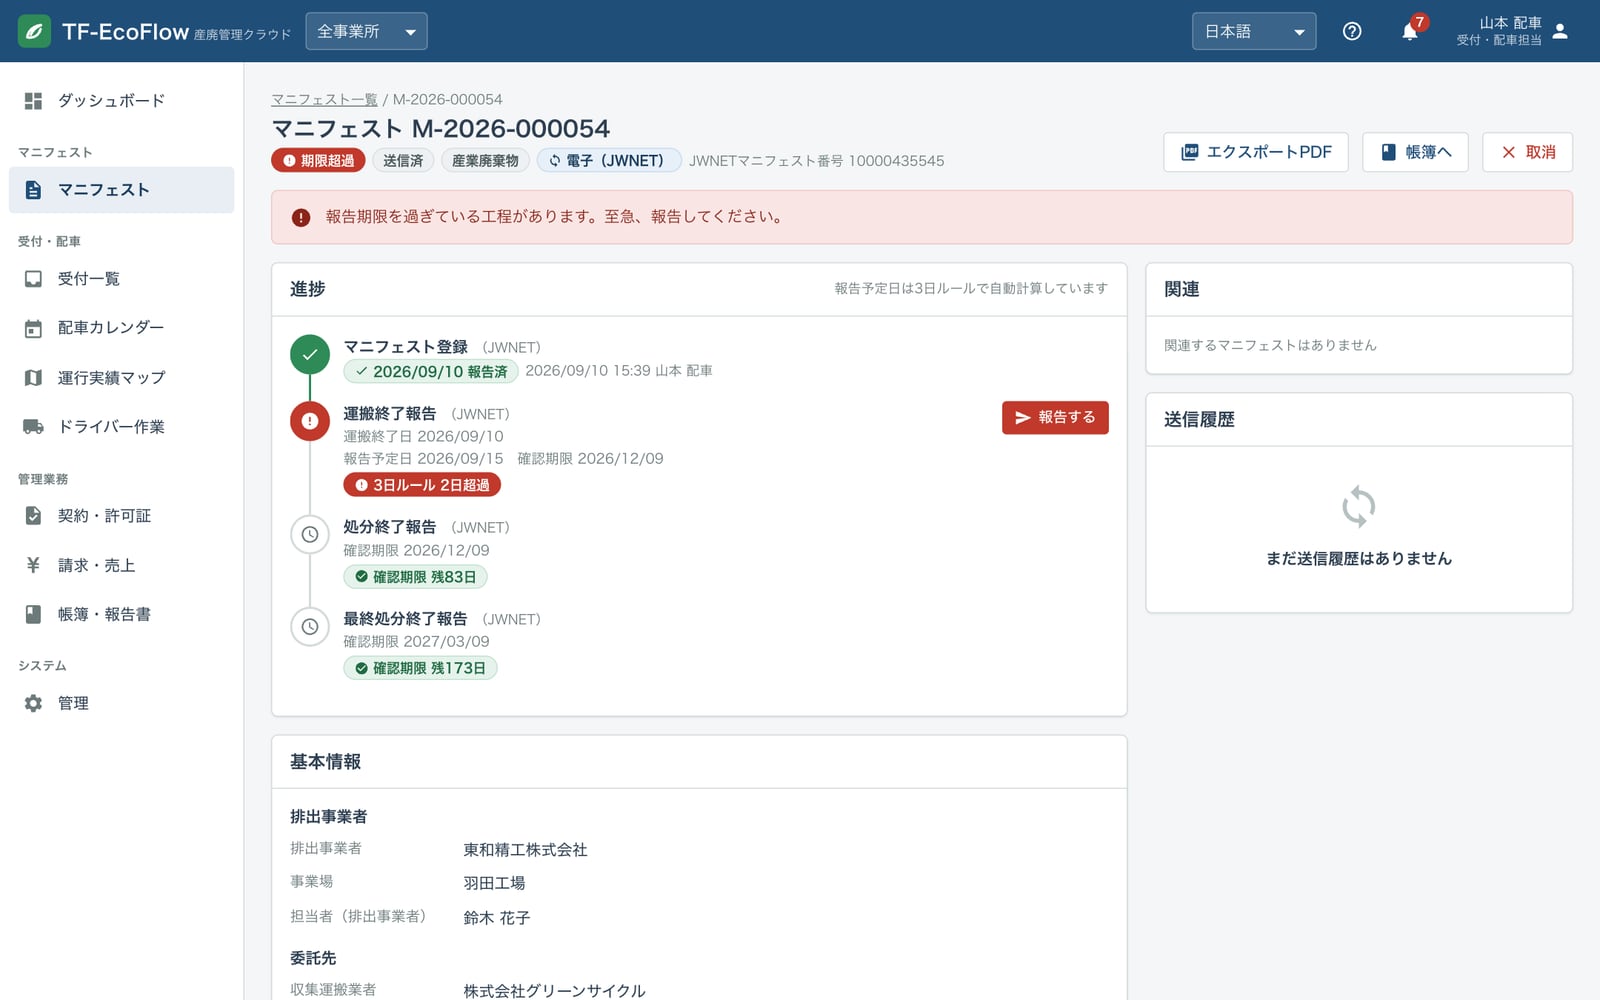Click the 契約・許可証 document icon
The image size is (1600, 1000).
(33, 516)
